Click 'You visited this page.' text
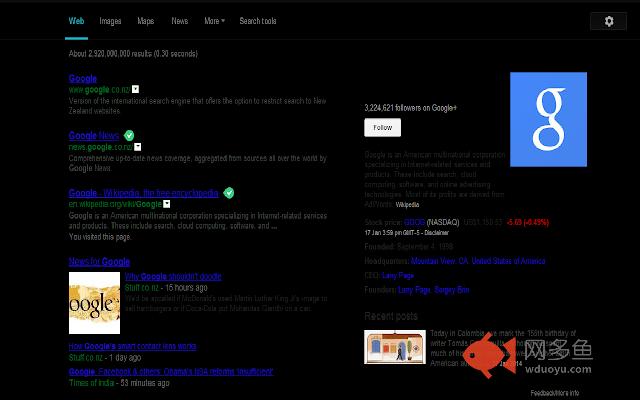The image size is (640, 400). point(100,237)
